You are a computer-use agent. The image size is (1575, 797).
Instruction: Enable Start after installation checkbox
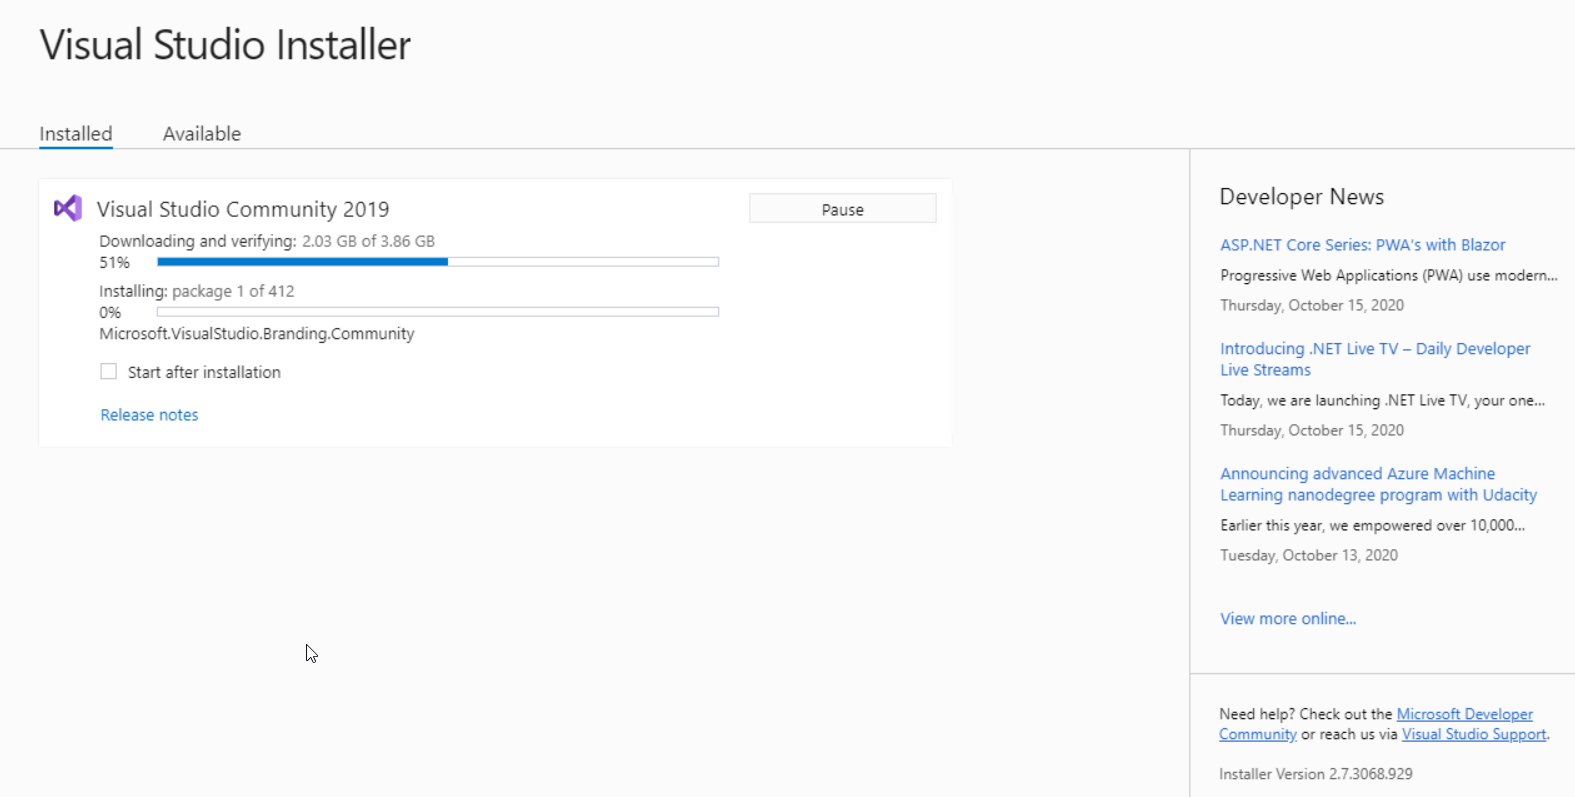[x=109, y=372]
